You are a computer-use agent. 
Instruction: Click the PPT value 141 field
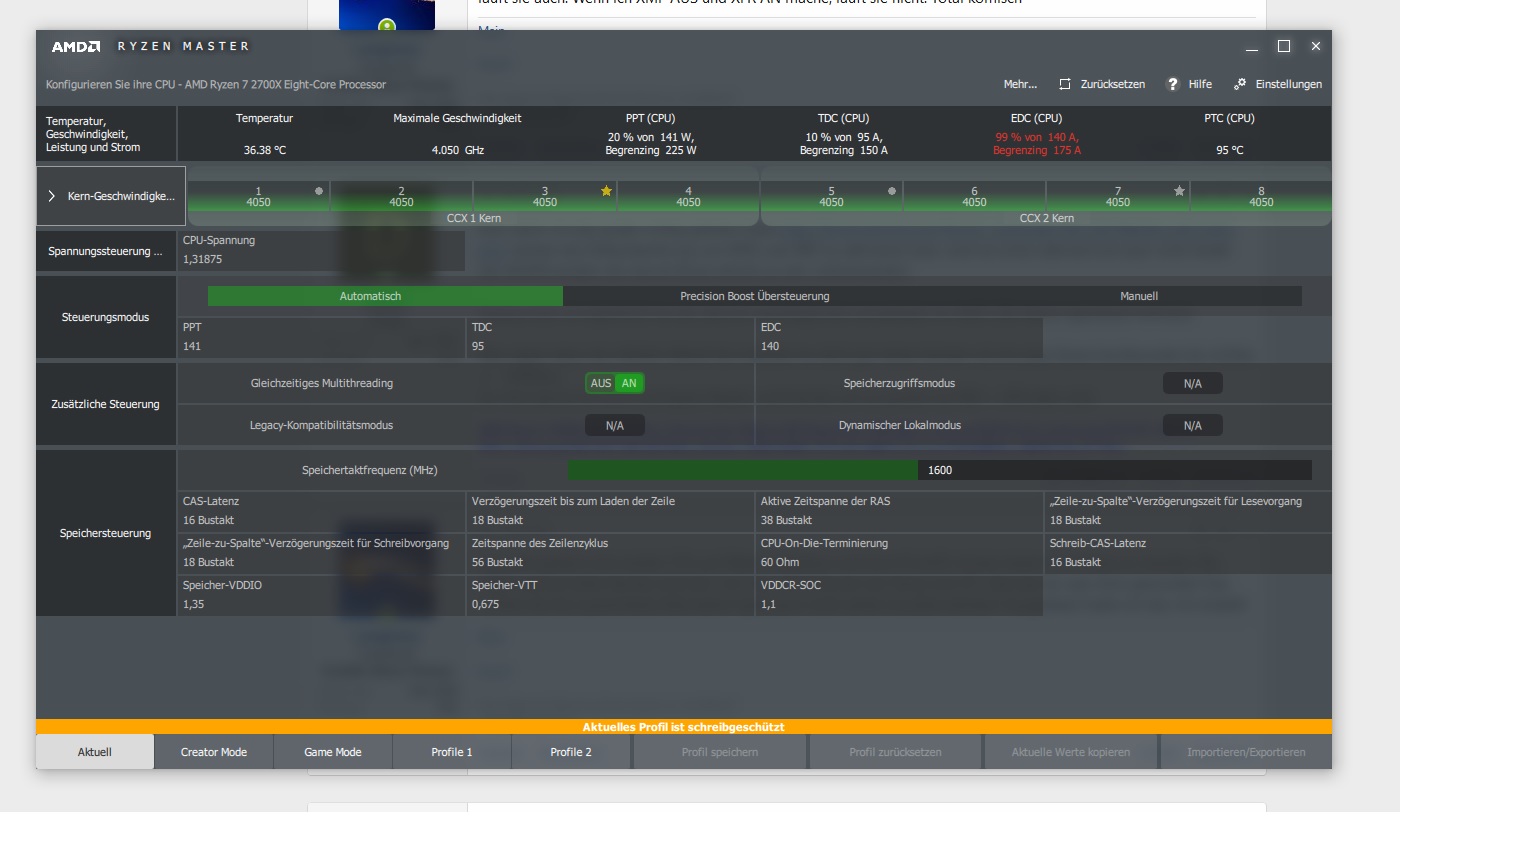(x=322, y=337)
